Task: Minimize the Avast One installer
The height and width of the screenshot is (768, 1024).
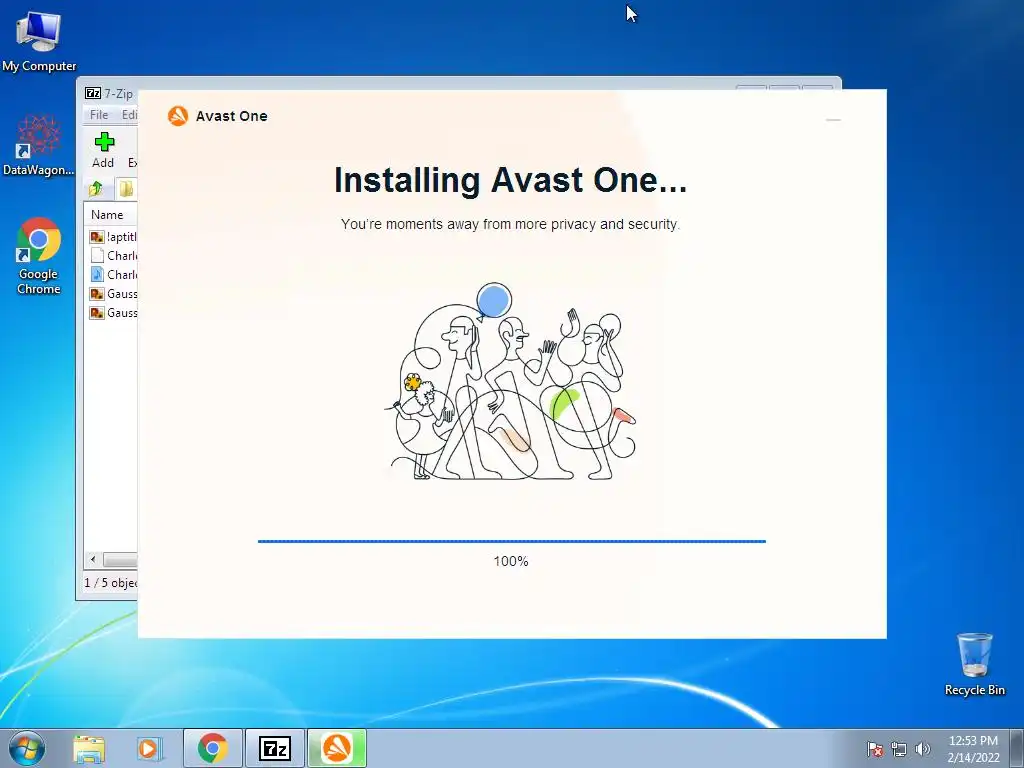Action: [833, 120]
